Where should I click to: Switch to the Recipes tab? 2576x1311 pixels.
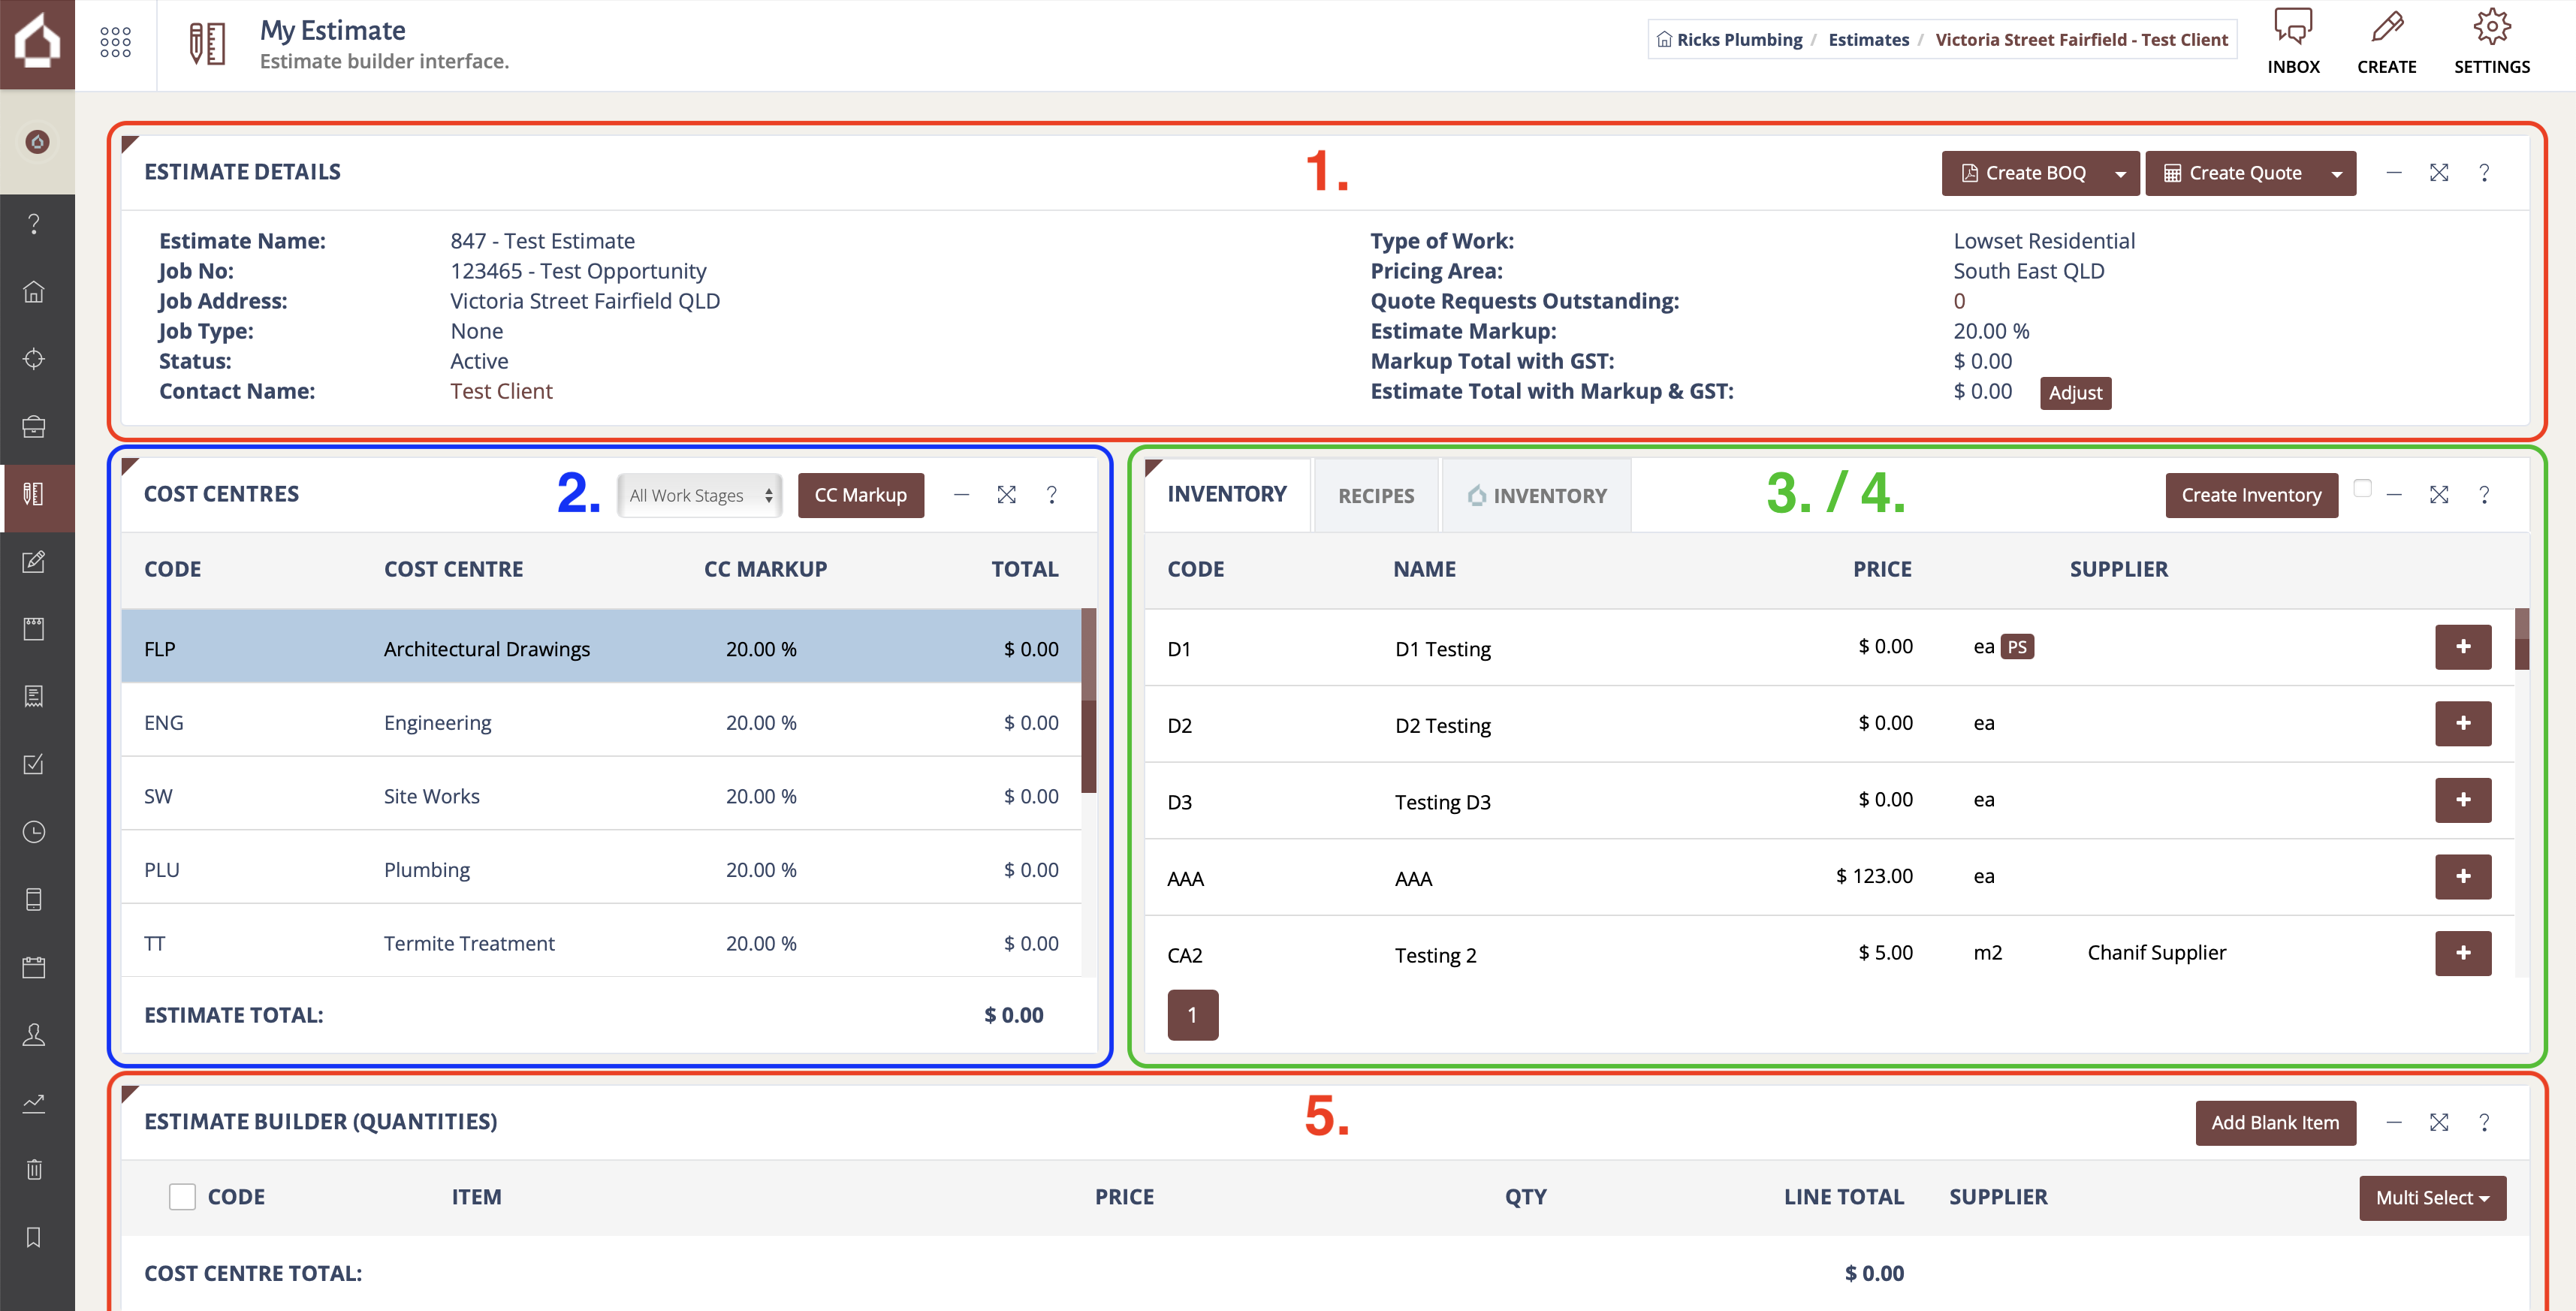click(x=1376, y=496)
